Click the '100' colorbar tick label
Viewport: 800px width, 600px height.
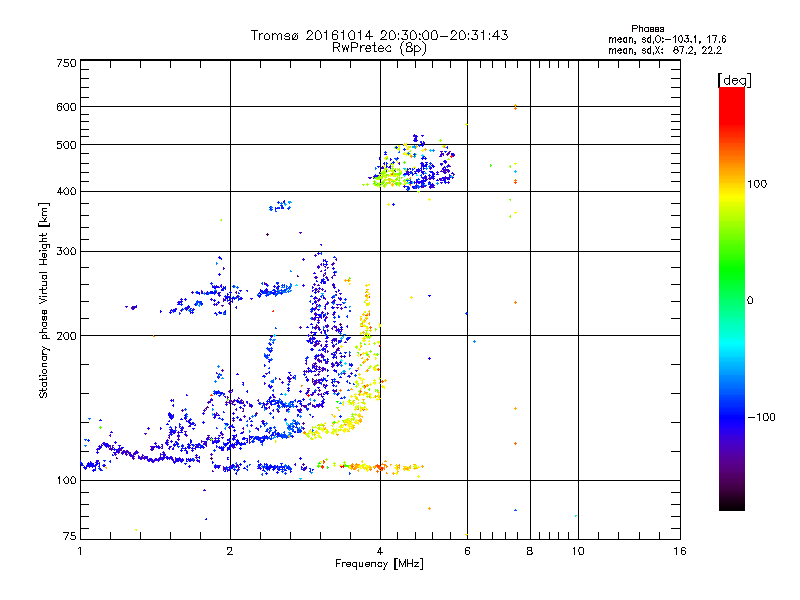point(757,184)
